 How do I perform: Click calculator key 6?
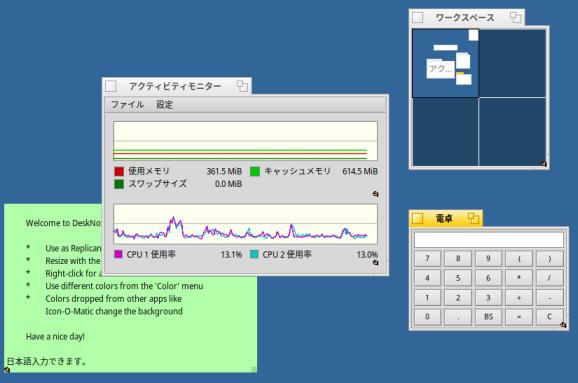[x=488, y=278]
